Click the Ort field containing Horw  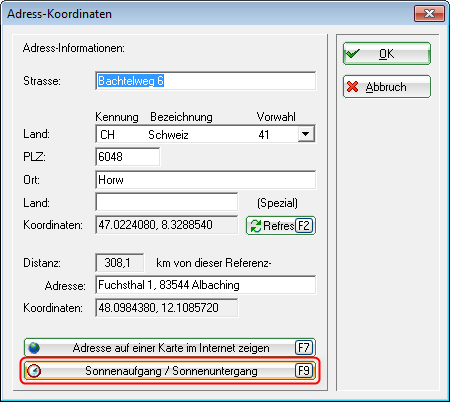pos(205,180)
